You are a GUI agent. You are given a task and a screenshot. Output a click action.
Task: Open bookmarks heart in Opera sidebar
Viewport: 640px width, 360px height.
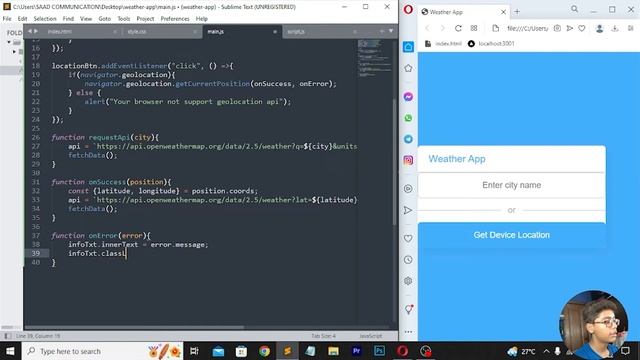coord(408,238)
